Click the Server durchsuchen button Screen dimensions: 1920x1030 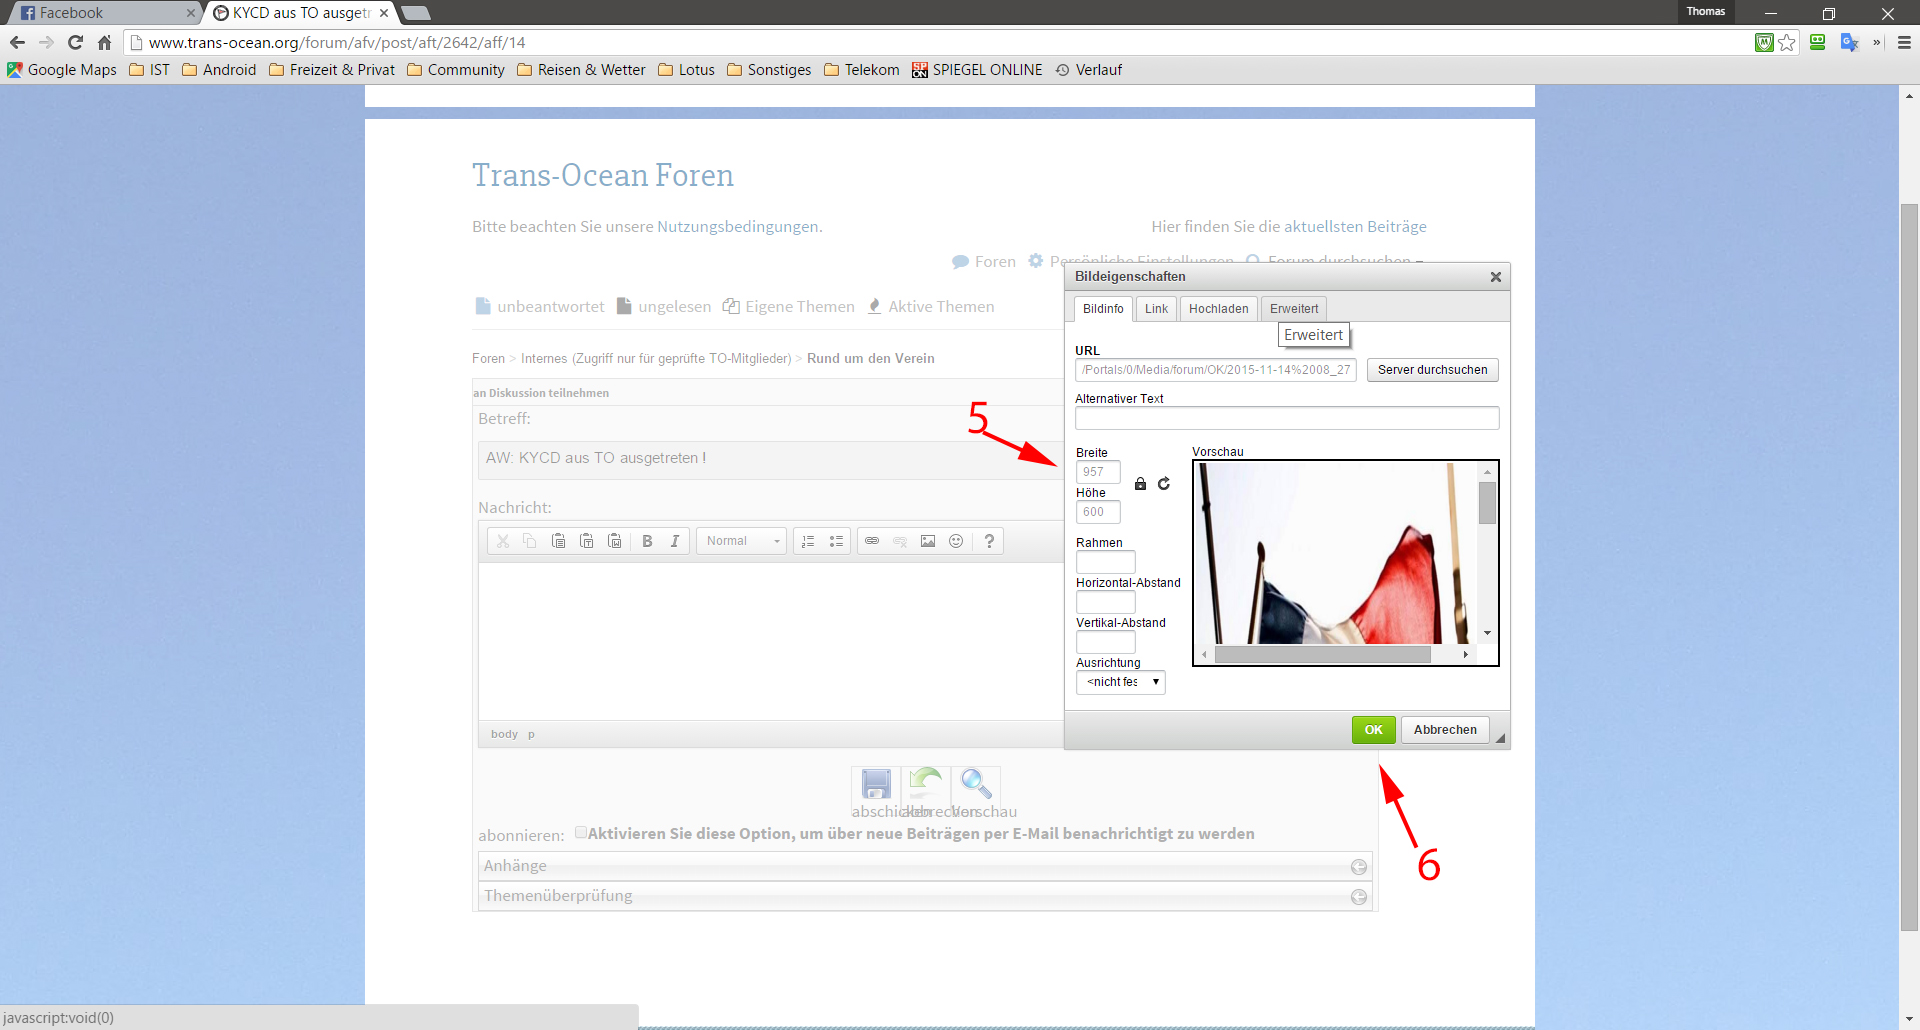(1432, 370)
